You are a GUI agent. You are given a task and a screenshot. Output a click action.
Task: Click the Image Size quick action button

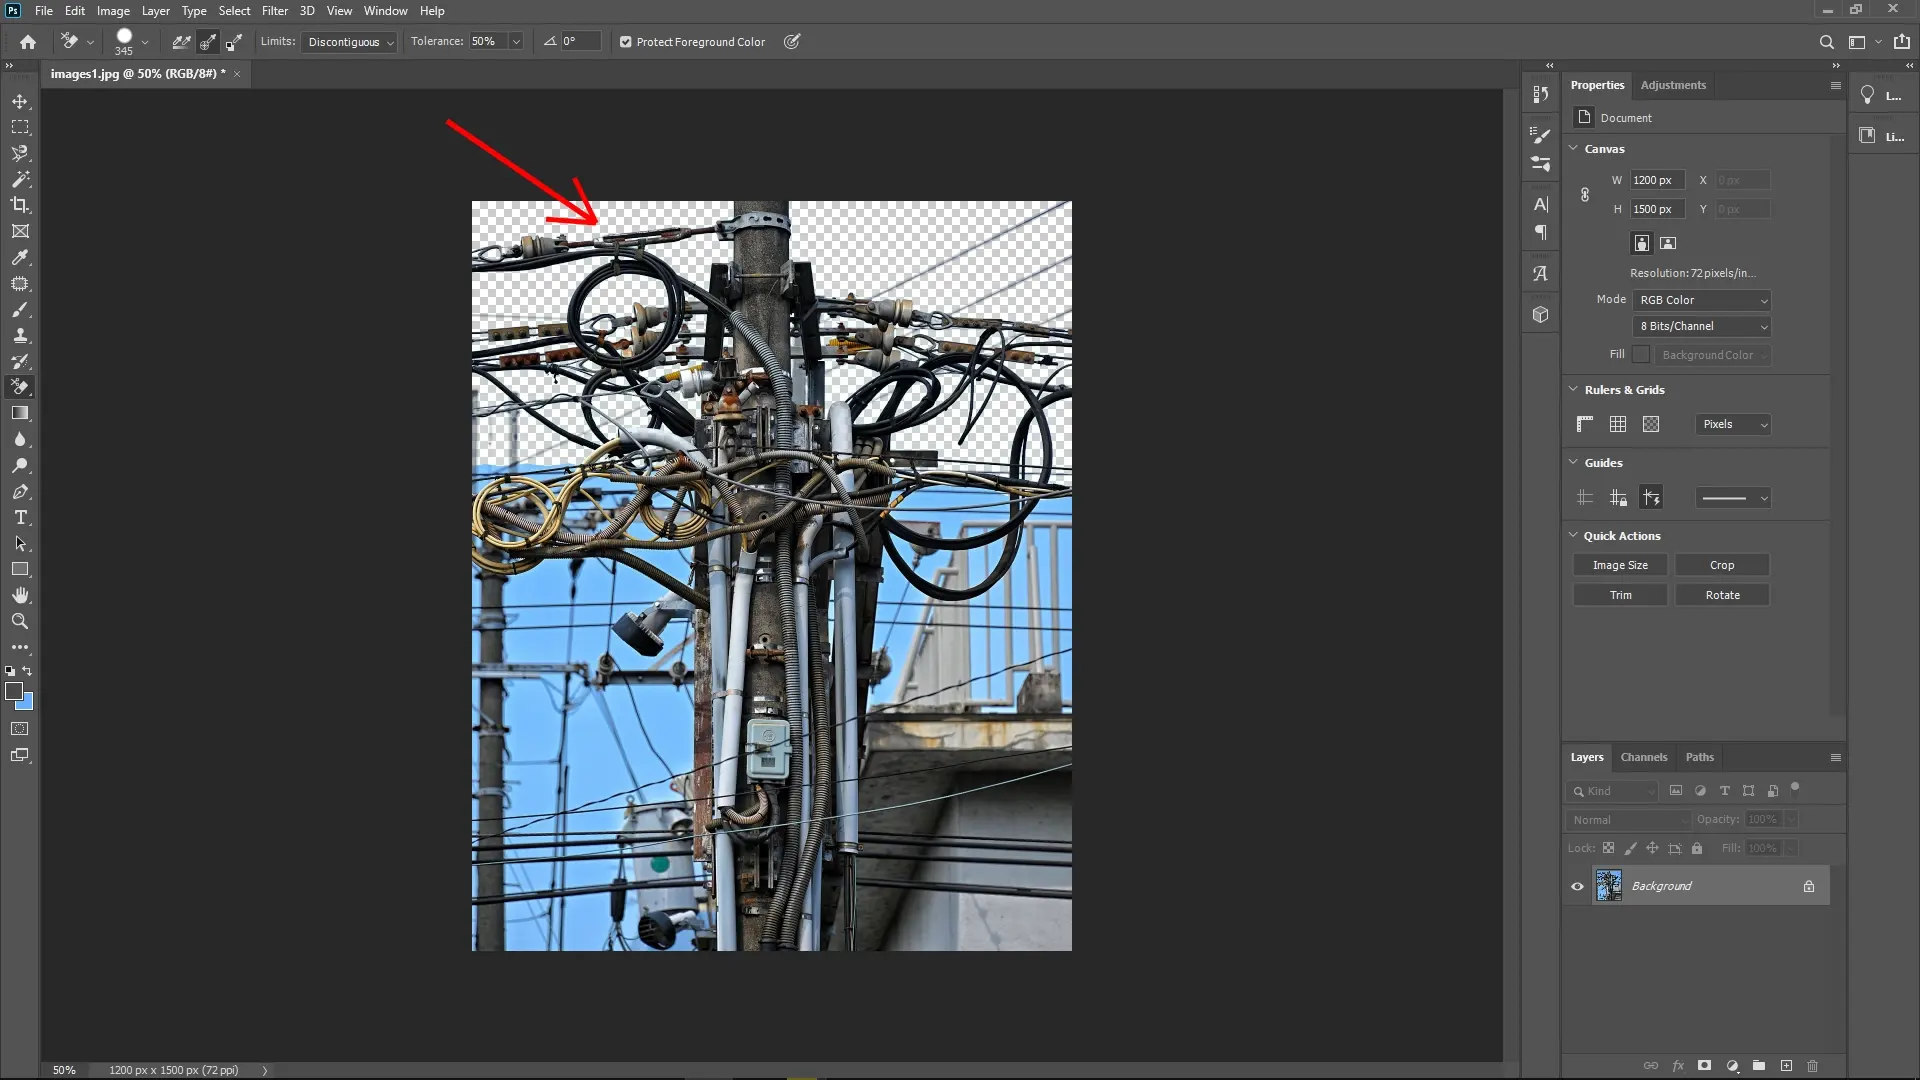tap(1619, 564)
